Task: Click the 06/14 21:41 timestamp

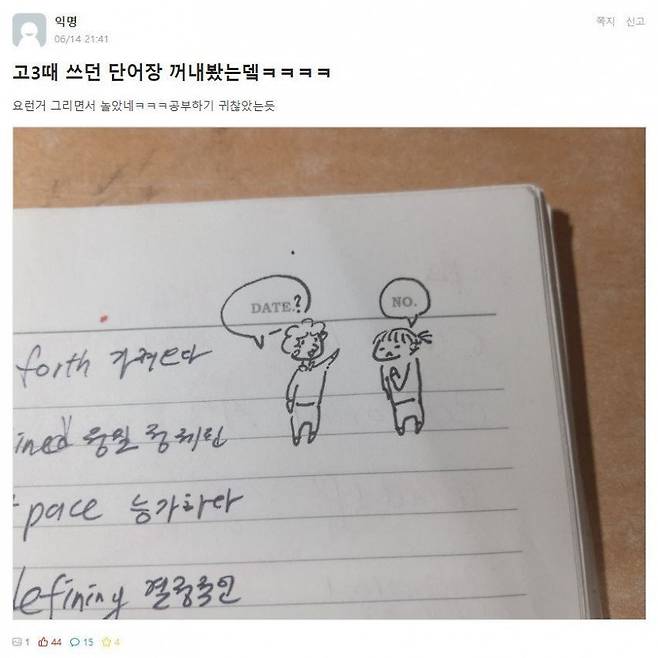Action: click(81, 39)
